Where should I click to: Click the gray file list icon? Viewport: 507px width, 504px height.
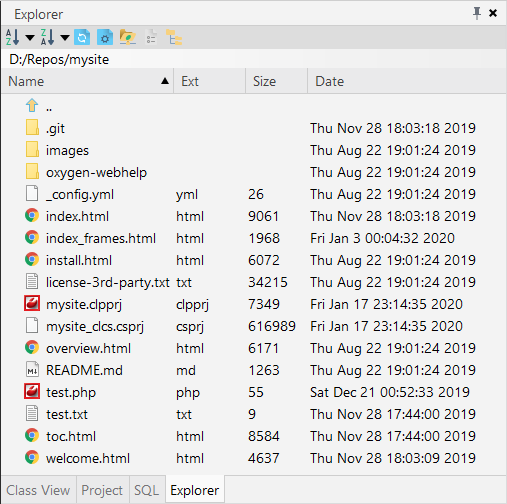coord(151,37)
